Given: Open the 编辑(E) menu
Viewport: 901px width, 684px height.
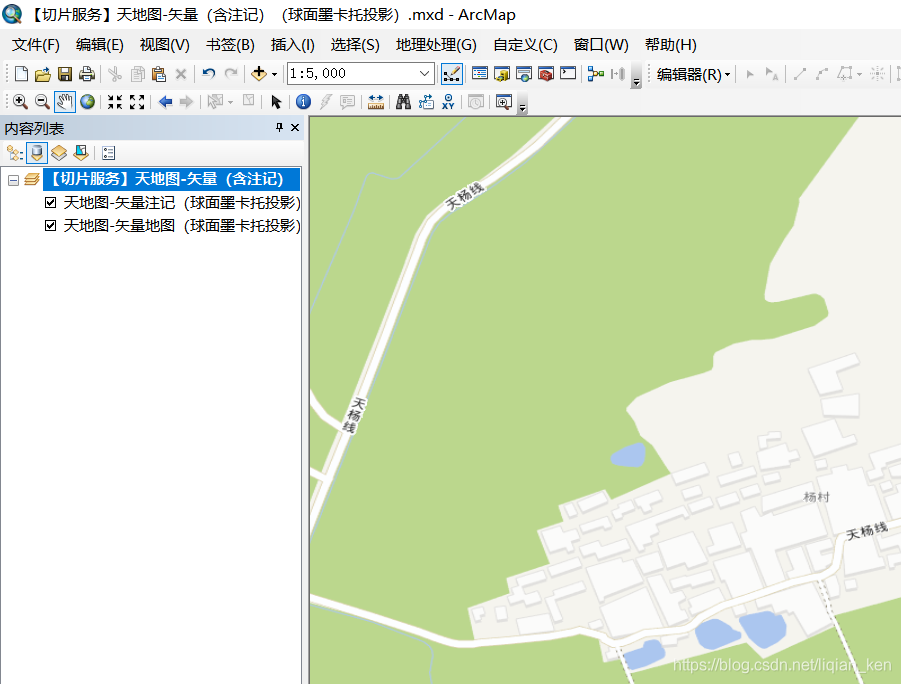Looking at the screenshot, I should point(99,45).
